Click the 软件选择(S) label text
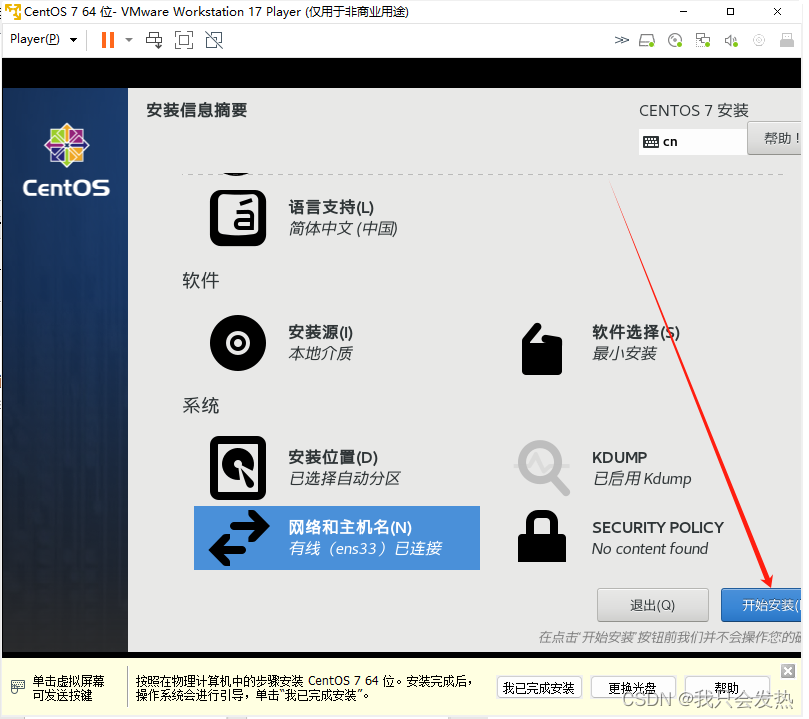This screenshot has width=809, height=719. pos(636,332)
